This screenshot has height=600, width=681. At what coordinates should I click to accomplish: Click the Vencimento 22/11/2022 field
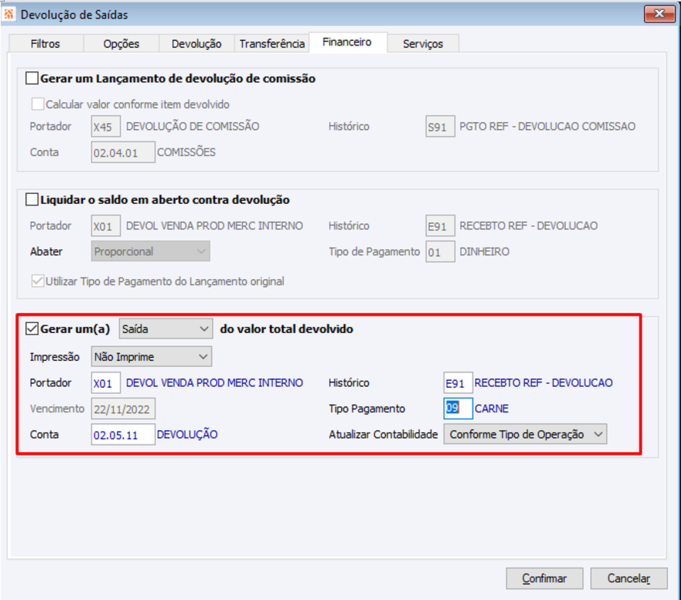click(123, 408)
